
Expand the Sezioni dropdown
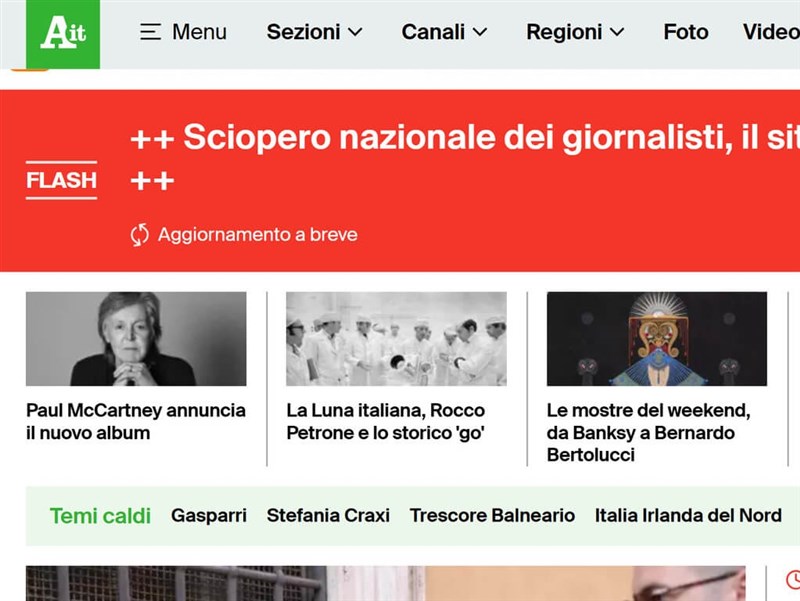point(314,32)
